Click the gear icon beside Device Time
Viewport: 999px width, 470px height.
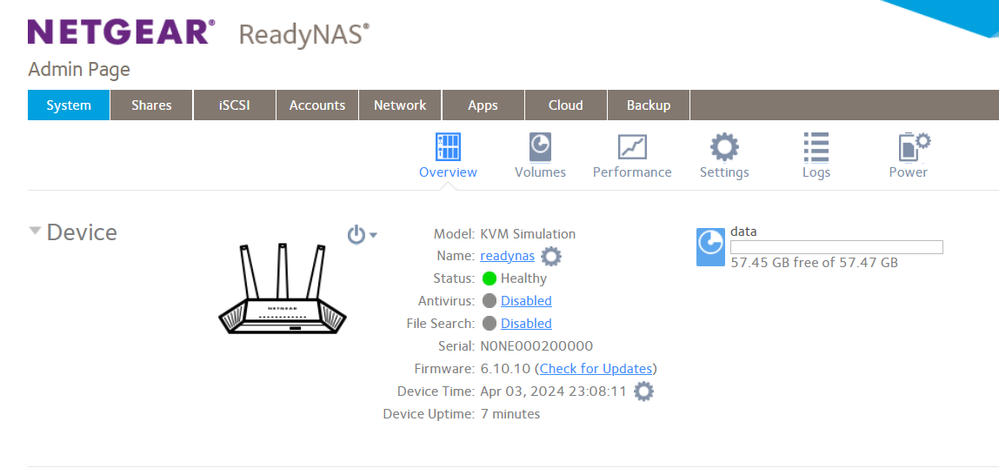click(x=643, y=391)
